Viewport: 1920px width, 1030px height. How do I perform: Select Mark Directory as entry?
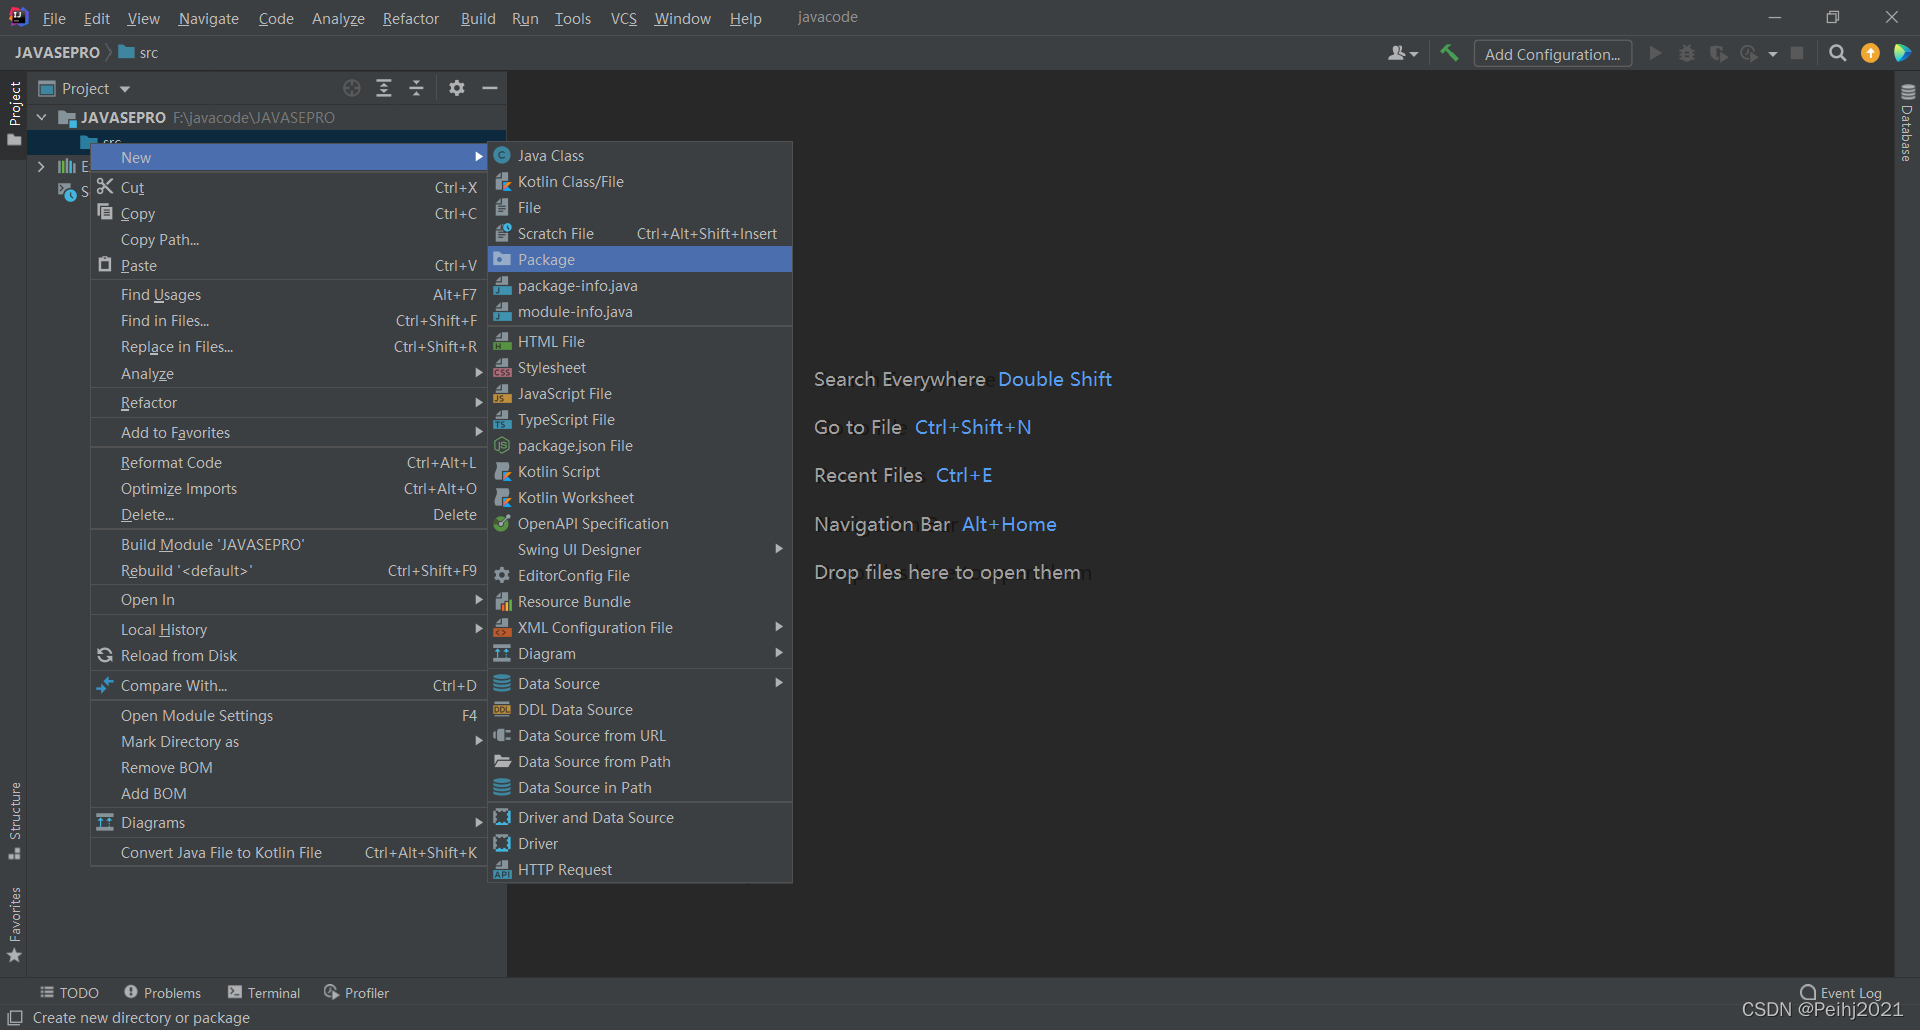tap(288, 742)
